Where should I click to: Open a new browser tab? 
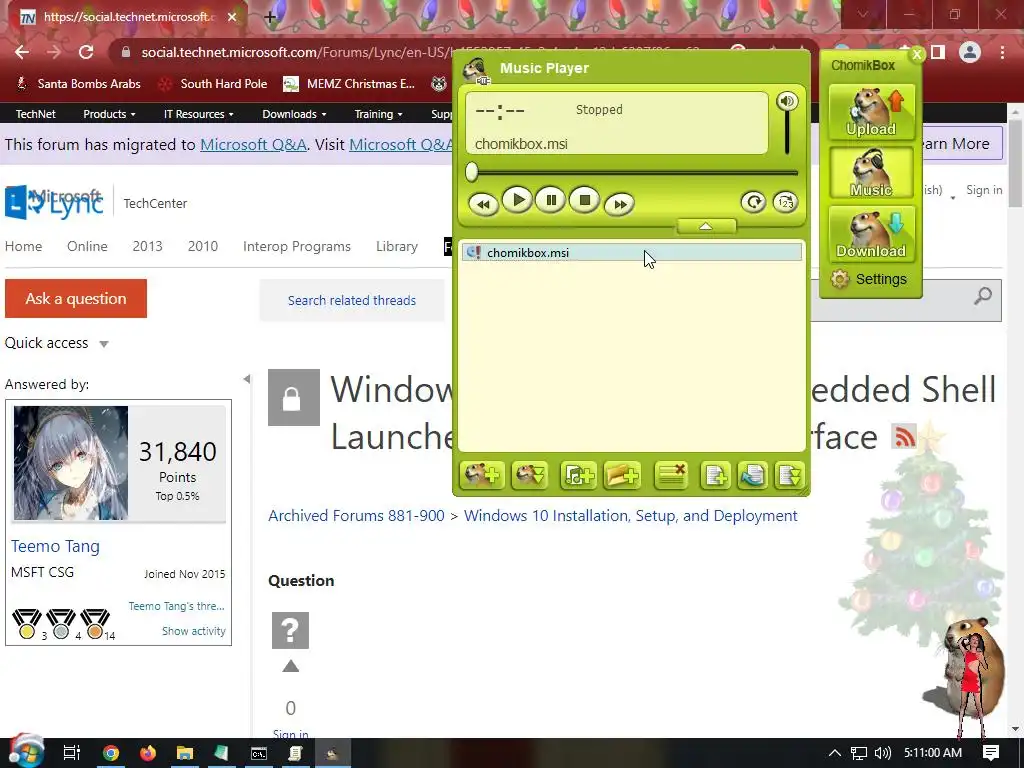(270, 17)
